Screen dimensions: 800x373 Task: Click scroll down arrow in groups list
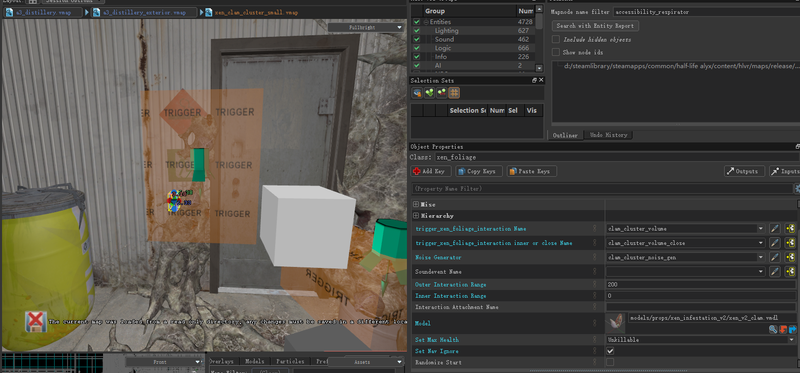tap(539, 68)
